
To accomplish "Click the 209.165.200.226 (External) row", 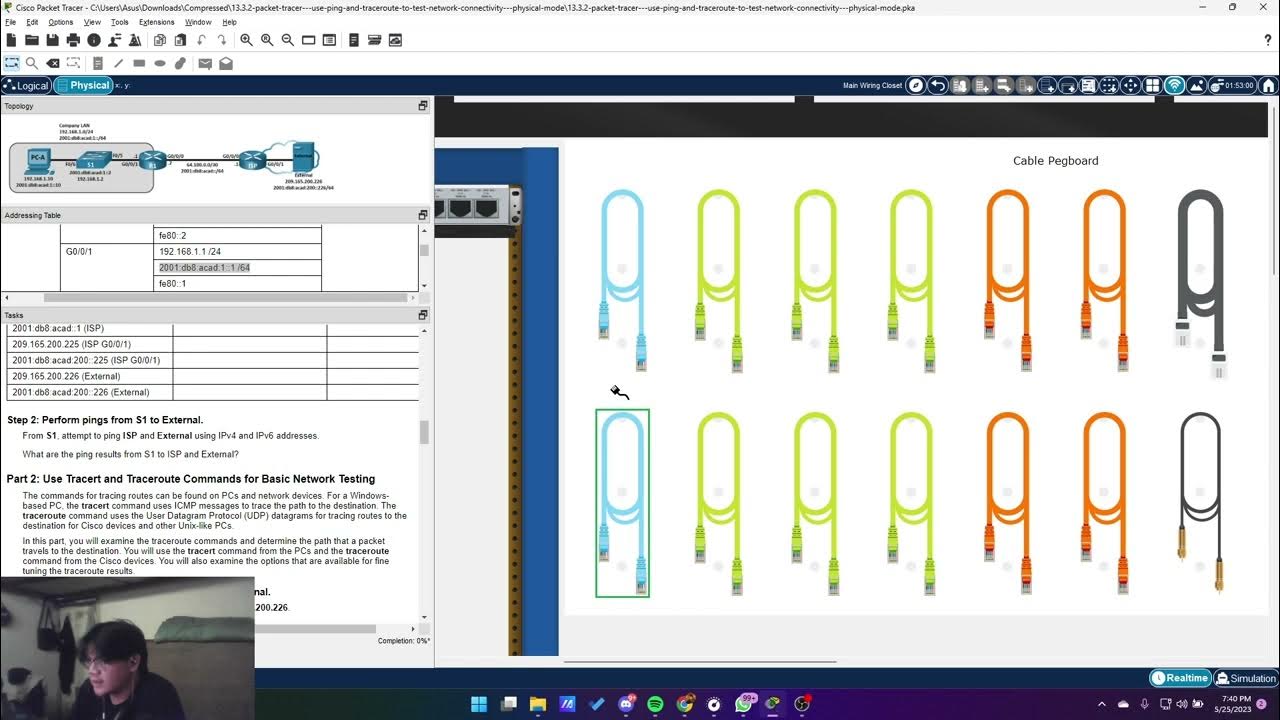I will click(212, 376).
